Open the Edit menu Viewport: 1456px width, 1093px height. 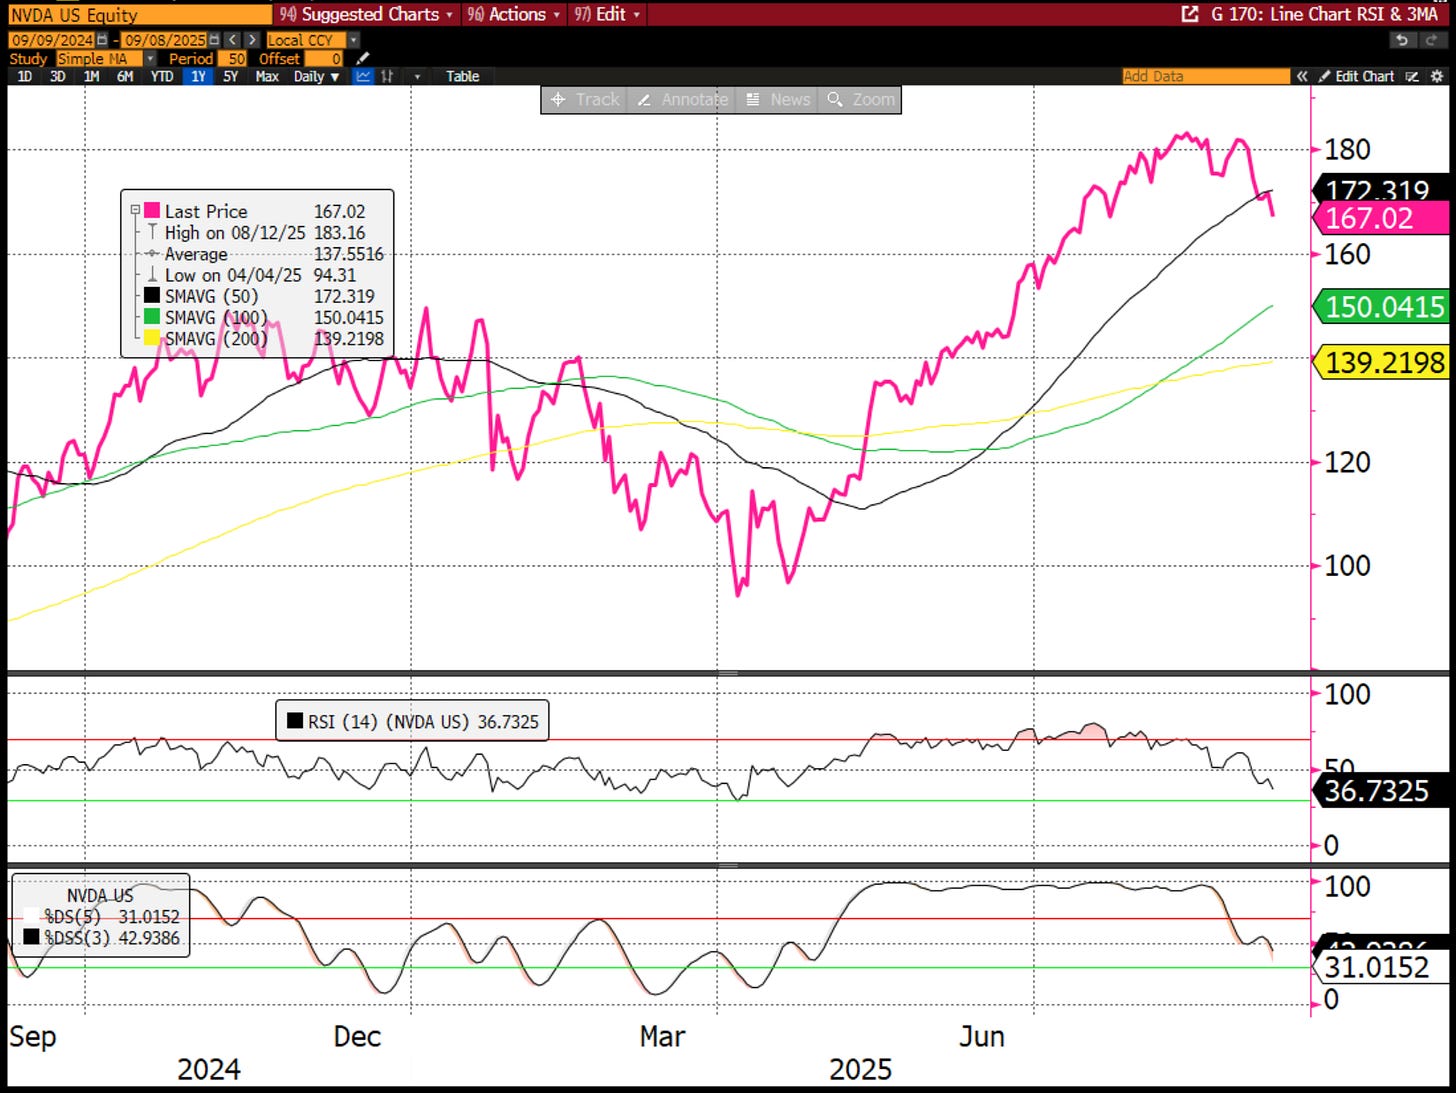pos(606,14)
